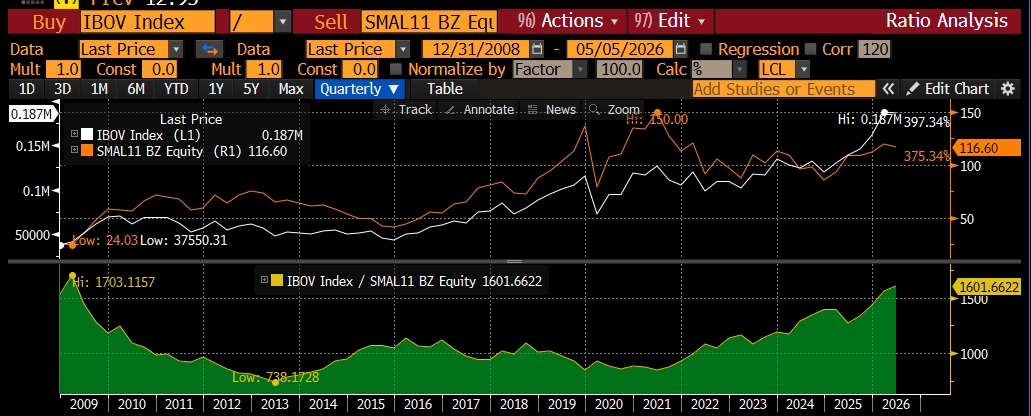1031x416 pixels.
Task: Select the 6M range tab
Action: point(136,89)
